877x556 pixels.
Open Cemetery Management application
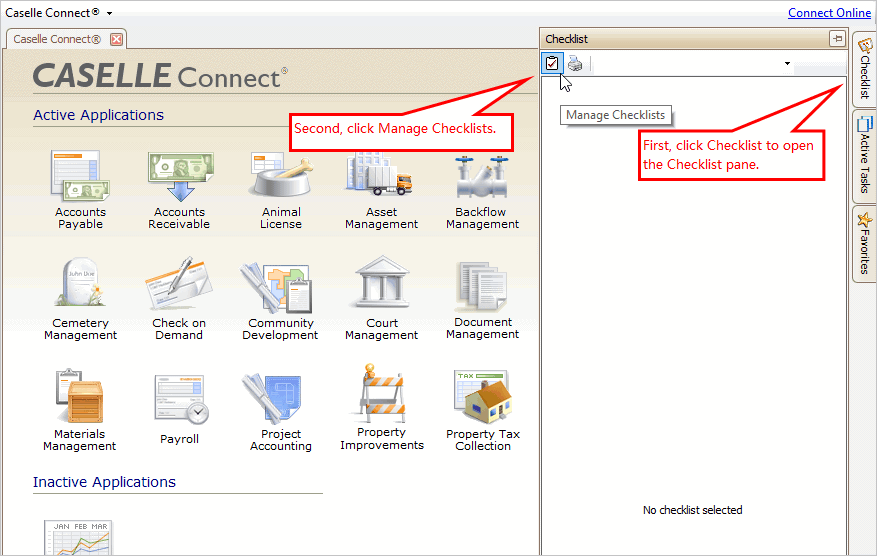tap(80, 299)
